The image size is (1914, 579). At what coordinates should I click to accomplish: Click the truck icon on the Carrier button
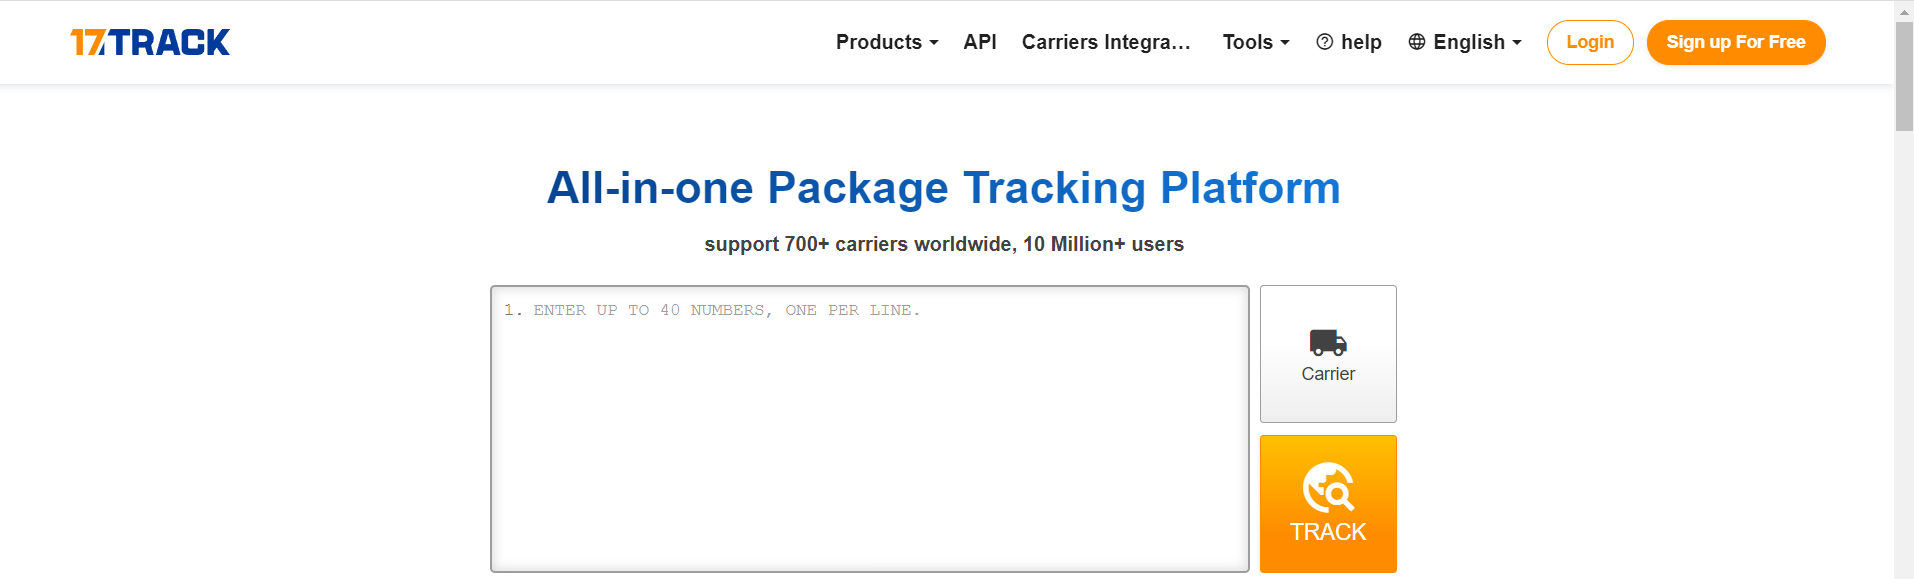coord(1328,343)
